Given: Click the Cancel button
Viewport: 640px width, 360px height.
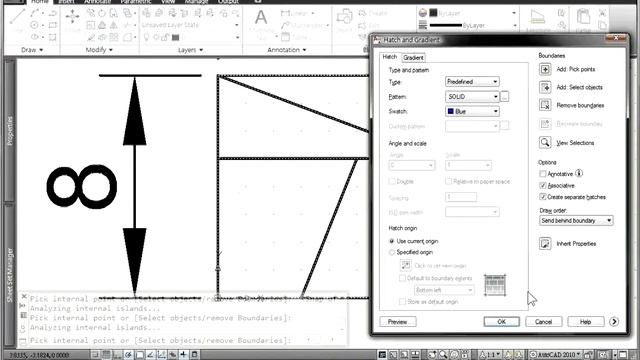Looking at the screenshot, I should click(543, 322).
